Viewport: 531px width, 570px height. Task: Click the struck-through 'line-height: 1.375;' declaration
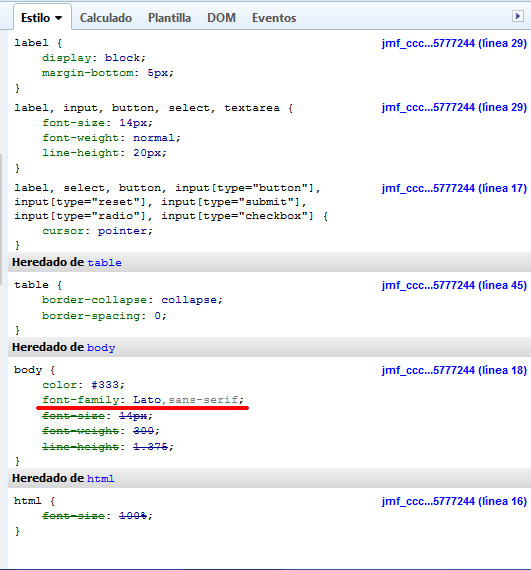pos(108,446)
